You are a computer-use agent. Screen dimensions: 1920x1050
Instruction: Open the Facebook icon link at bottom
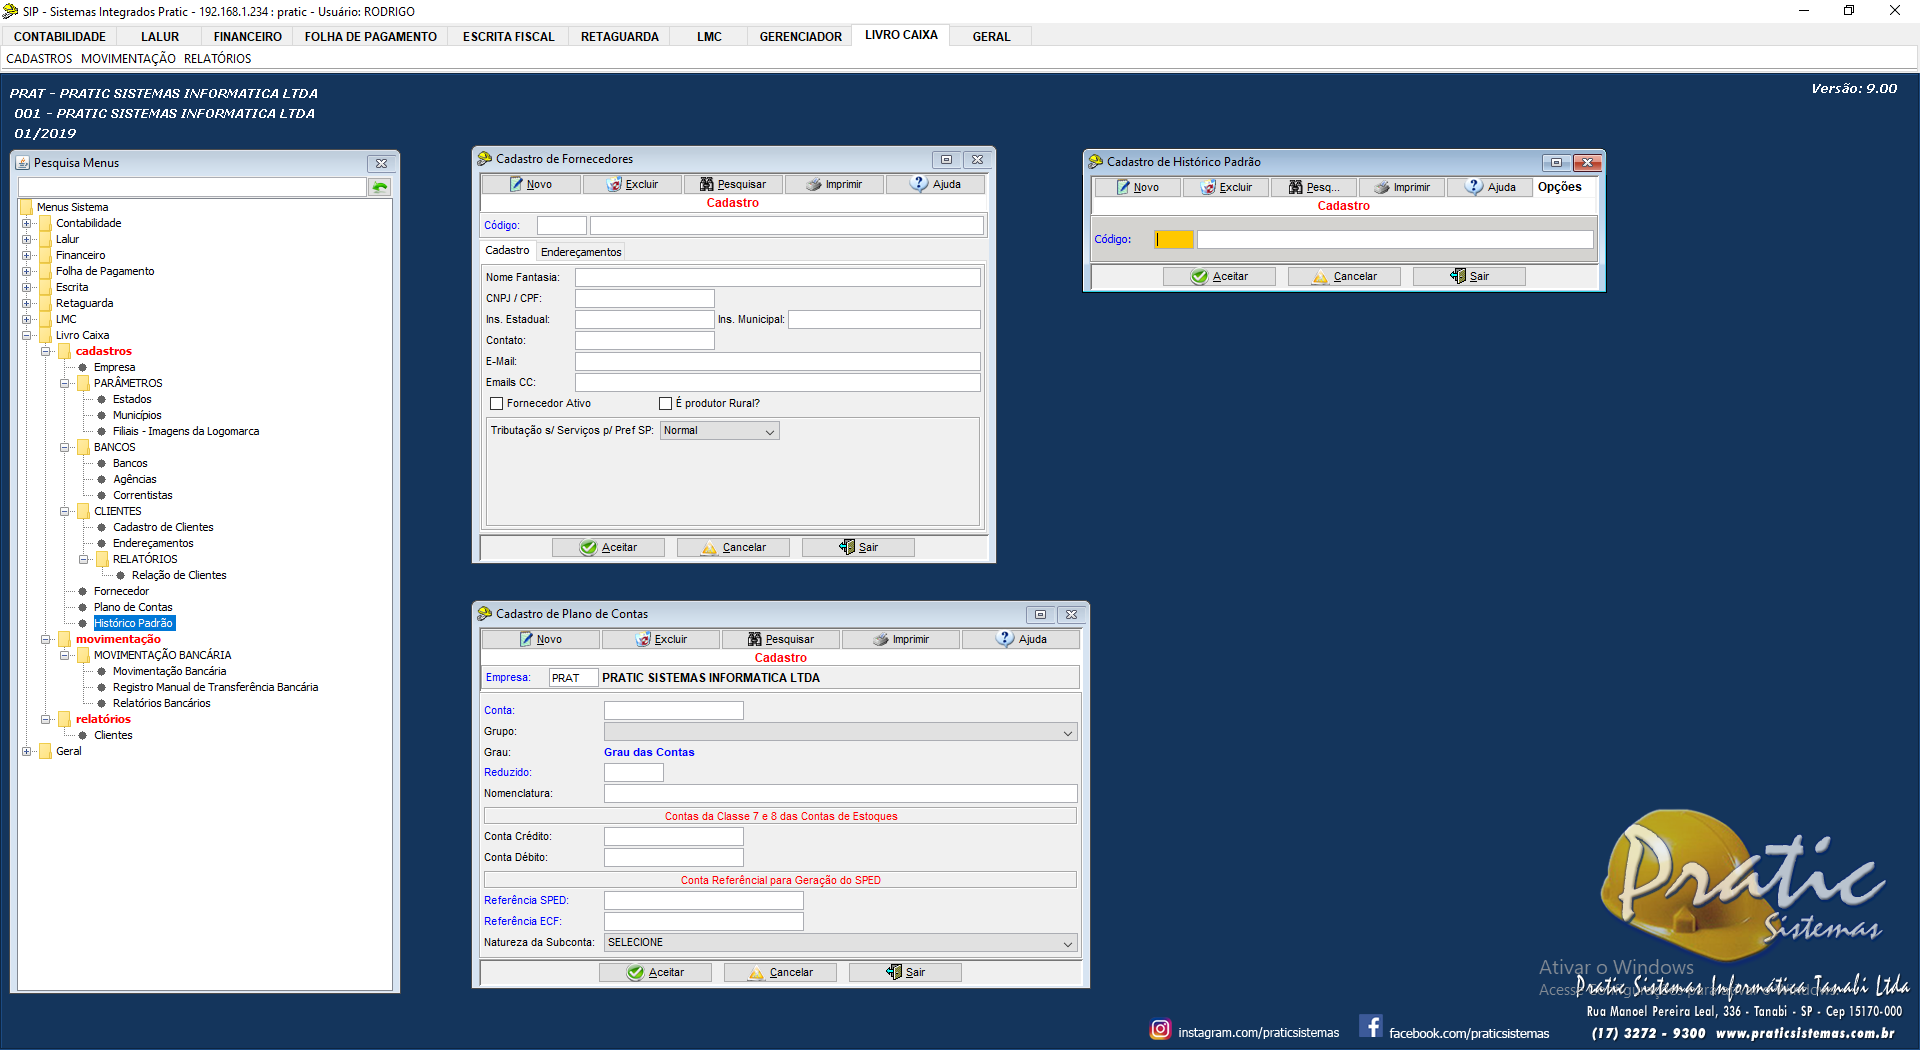point(1371,1027)
